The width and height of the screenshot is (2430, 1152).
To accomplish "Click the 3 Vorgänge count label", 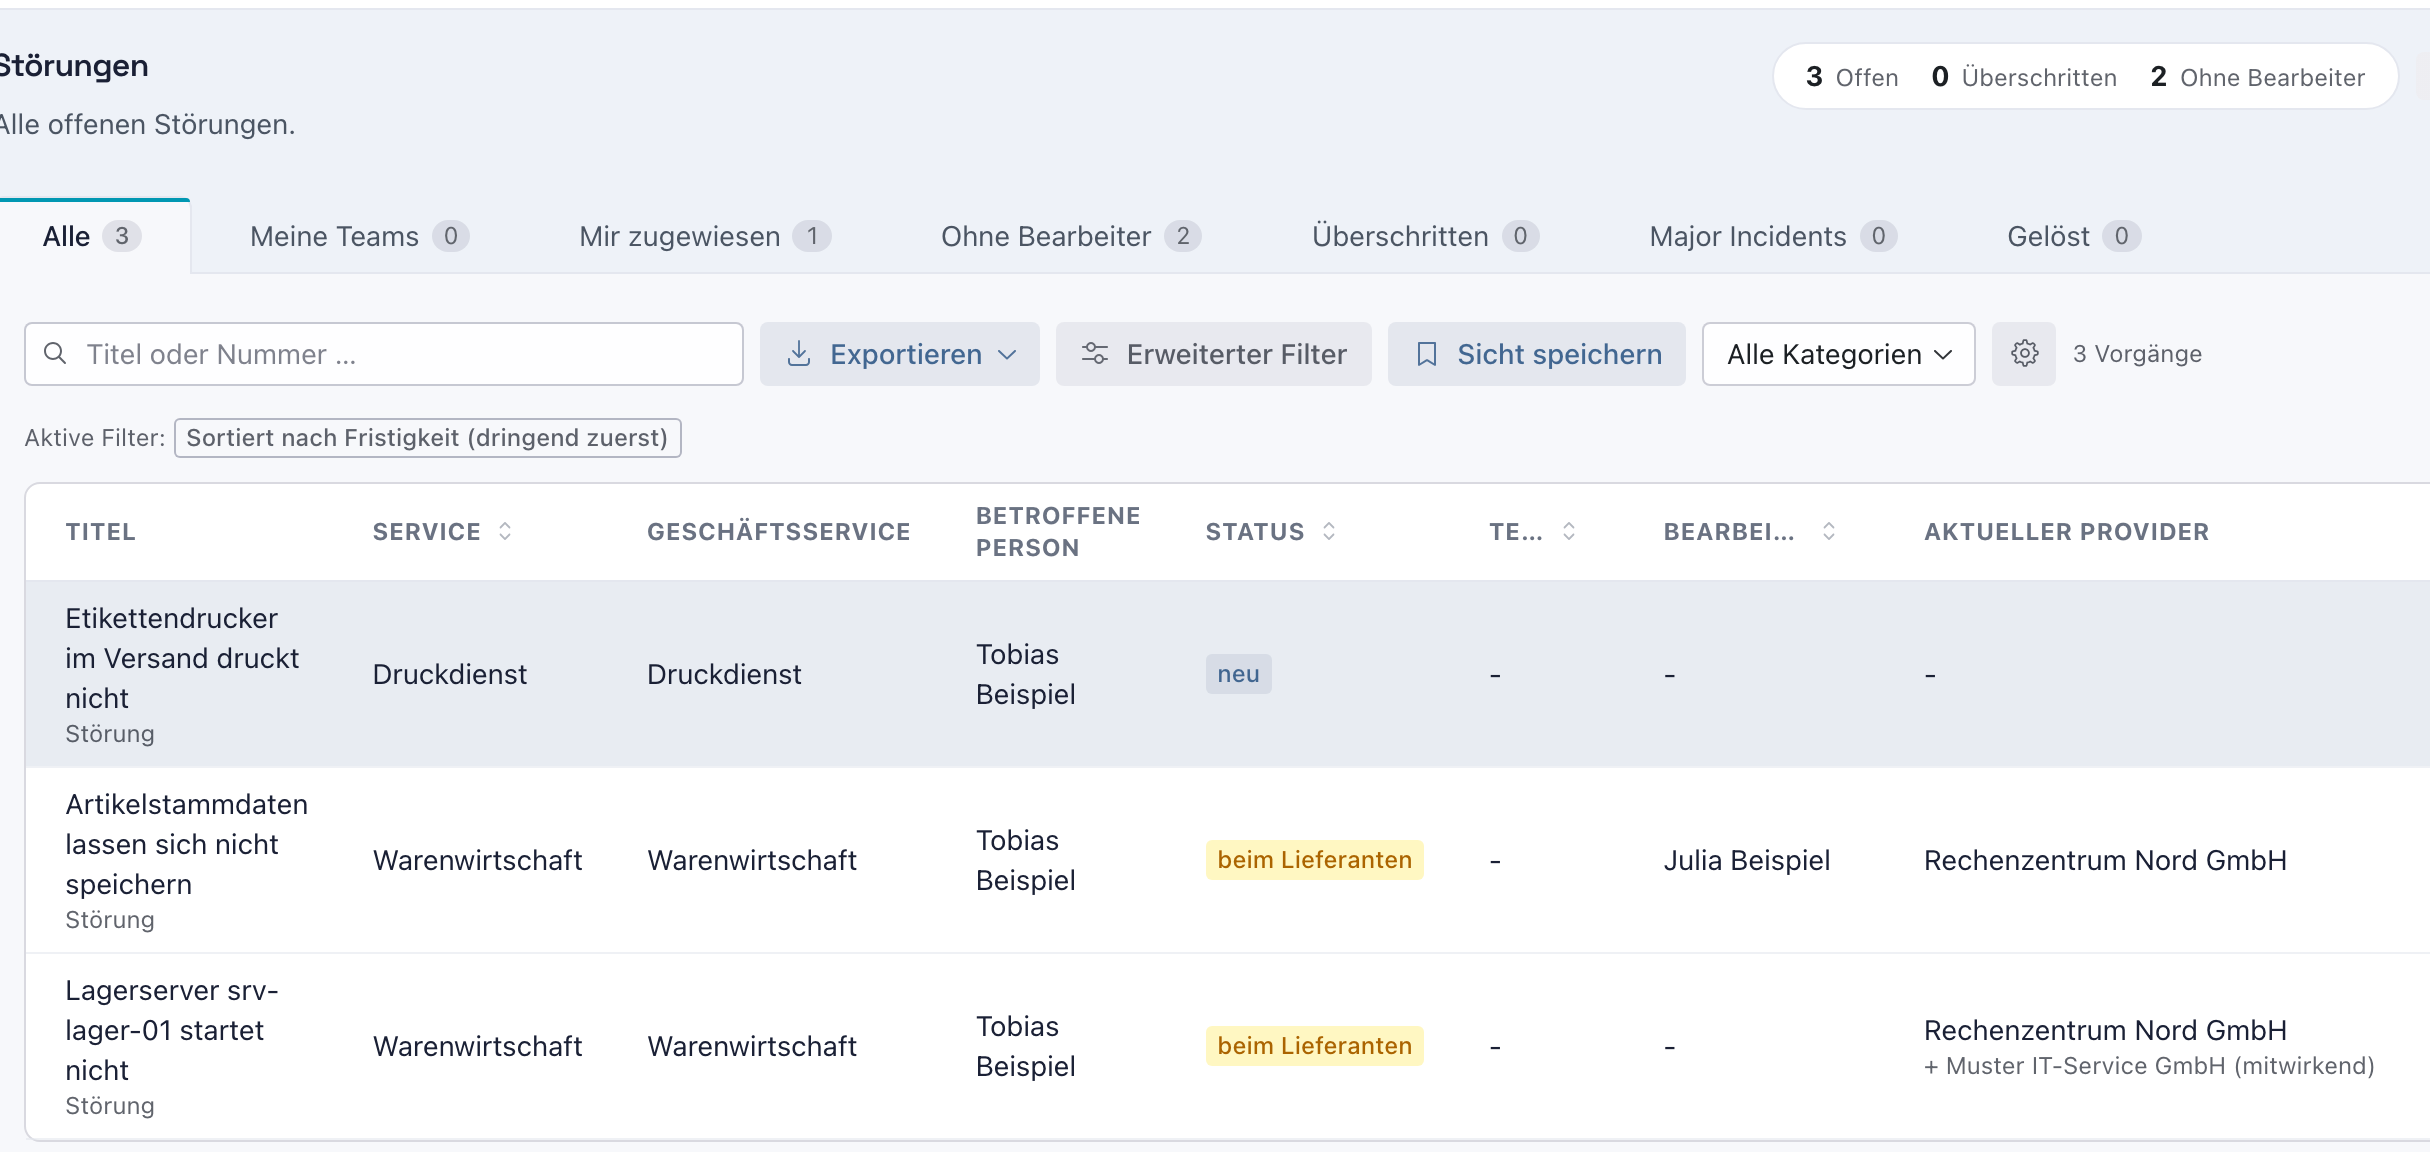I will [x=2137, y=354].
